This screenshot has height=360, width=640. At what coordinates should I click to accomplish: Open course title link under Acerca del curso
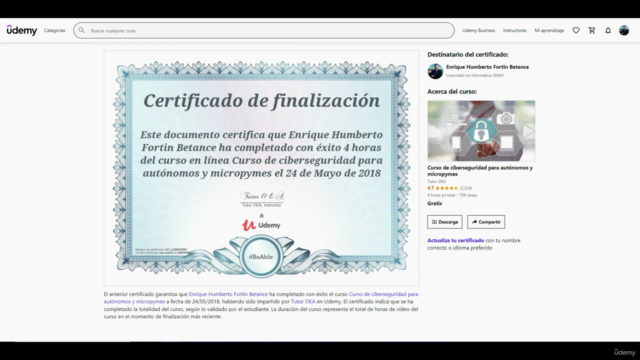[x=480, y=171]
